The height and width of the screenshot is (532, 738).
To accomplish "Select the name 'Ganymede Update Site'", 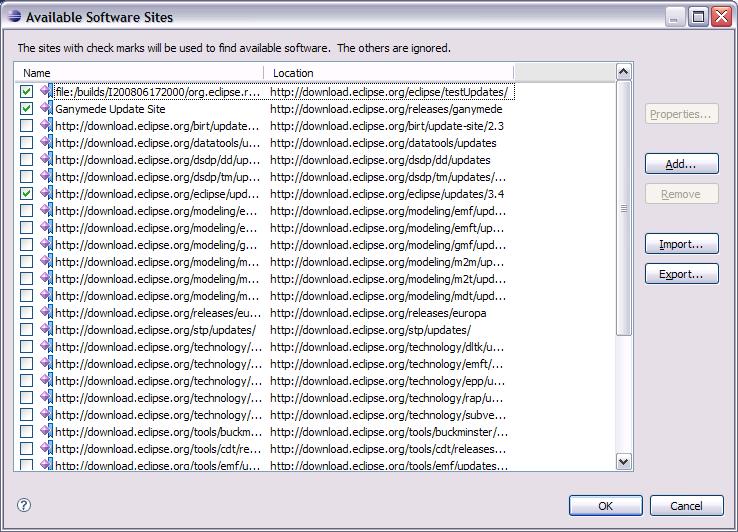I will point(110,109).
